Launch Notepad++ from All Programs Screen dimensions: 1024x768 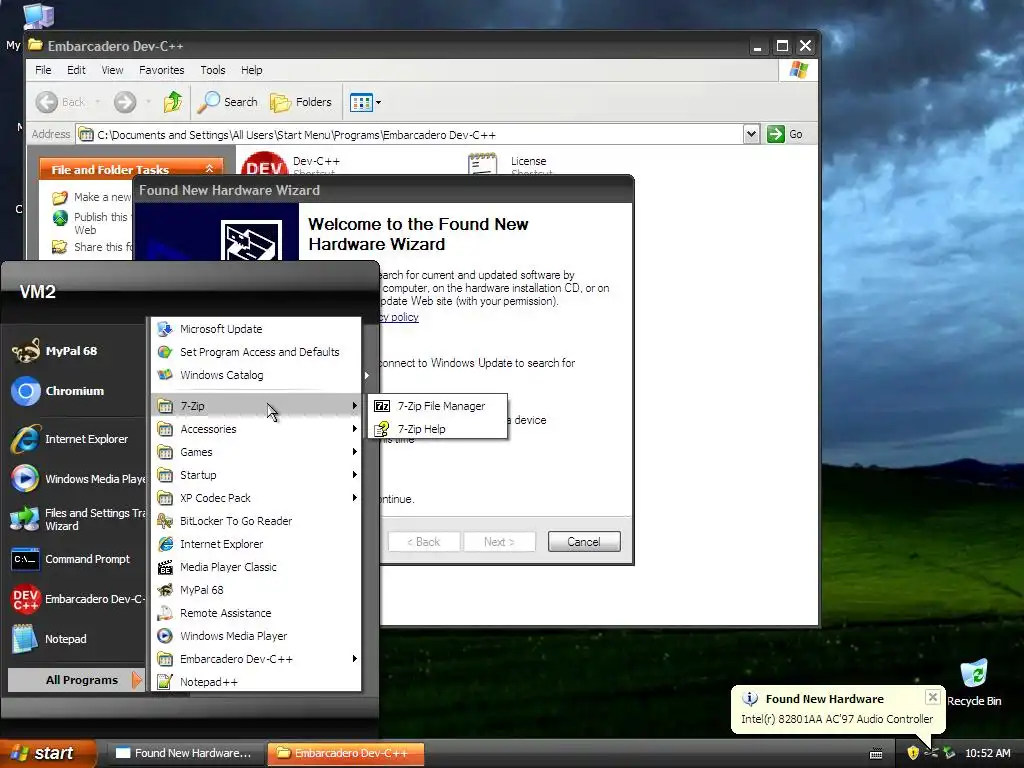[x=256, y=682]
